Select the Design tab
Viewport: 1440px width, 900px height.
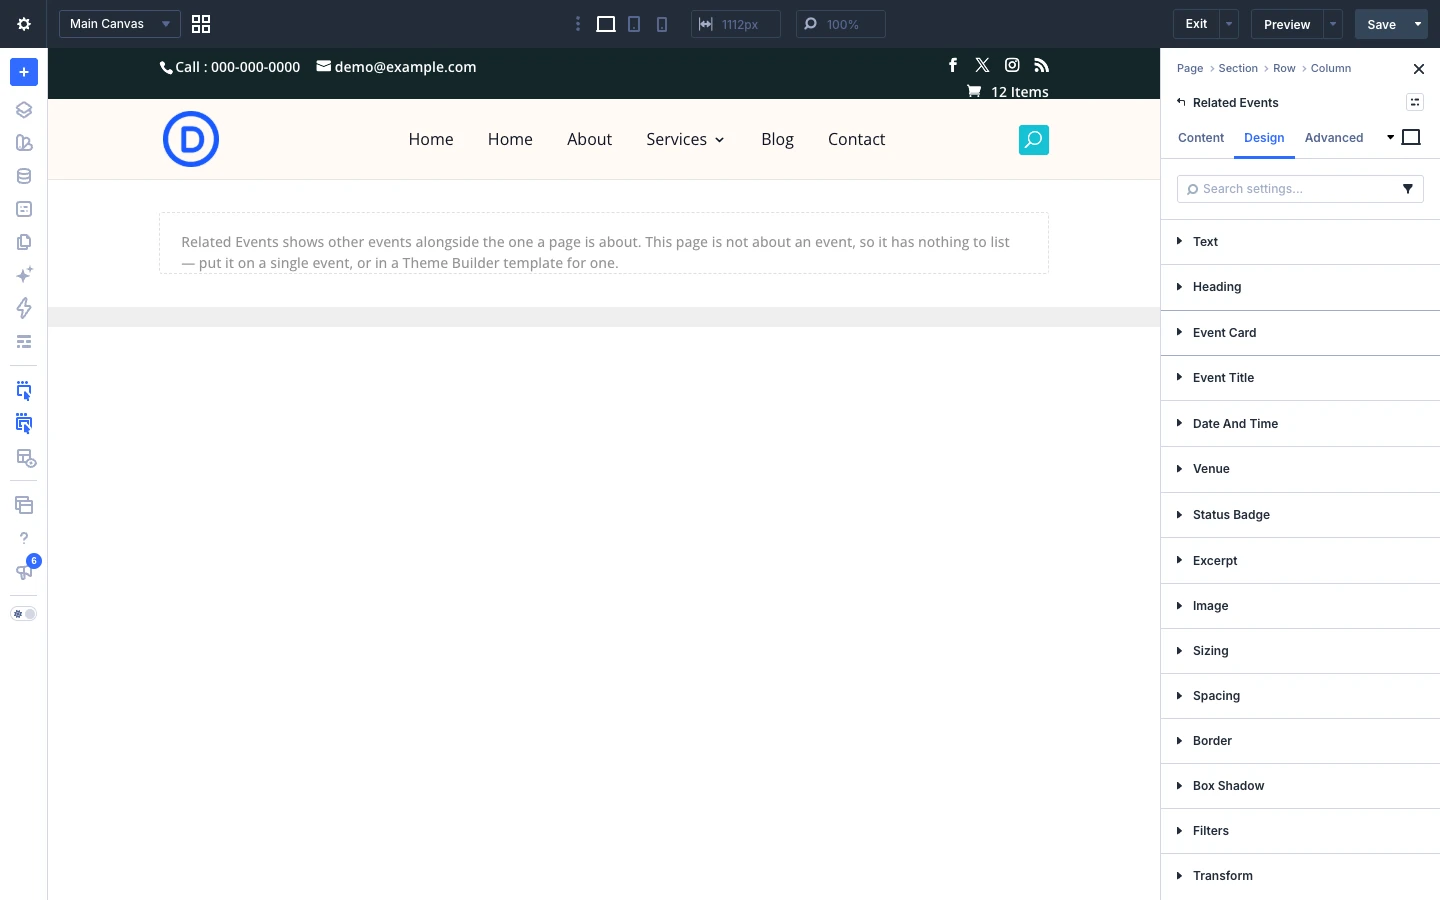(x=1264, y=138)
